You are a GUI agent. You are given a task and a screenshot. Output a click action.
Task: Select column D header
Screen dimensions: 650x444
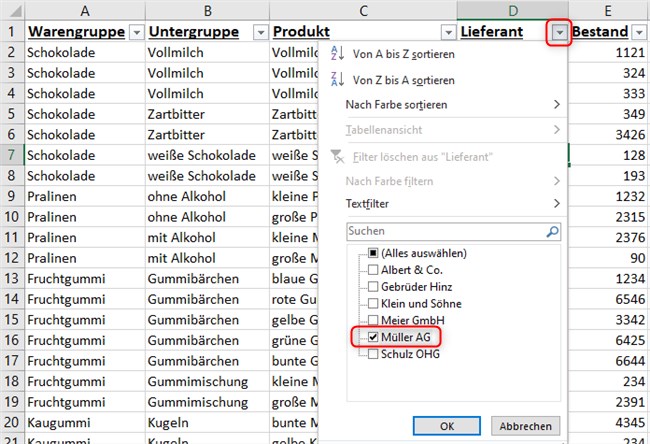pos(513,11)
